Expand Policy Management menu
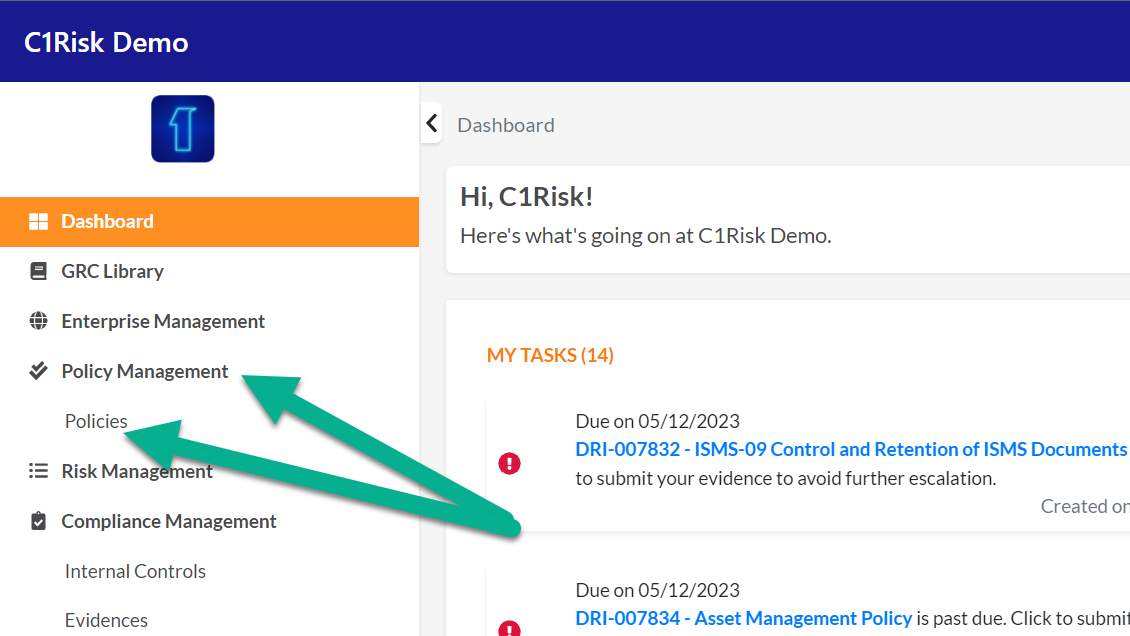Screen dimensions: 1130x636 pyautogui.click(x=145, y=371)
